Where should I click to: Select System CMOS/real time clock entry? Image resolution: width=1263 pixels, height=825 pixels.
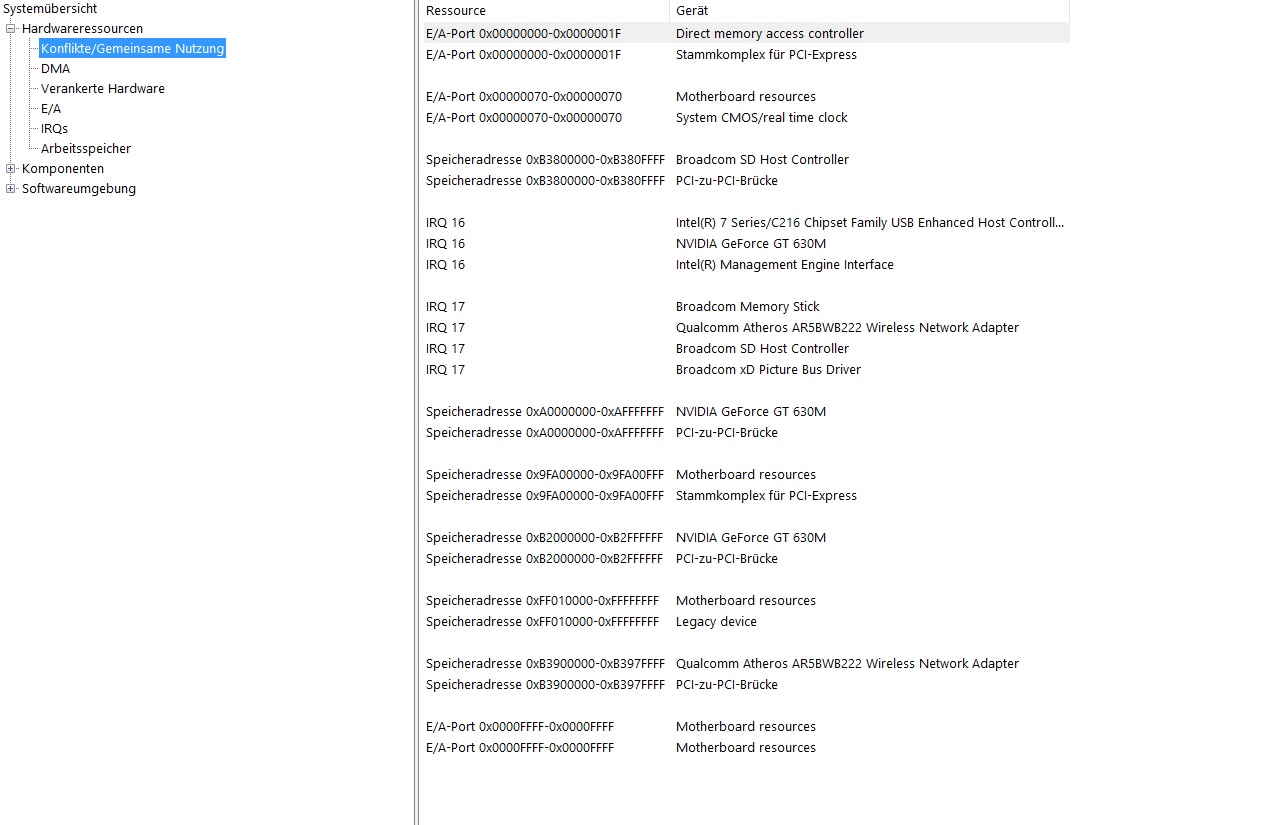click(x=746, y=118)
